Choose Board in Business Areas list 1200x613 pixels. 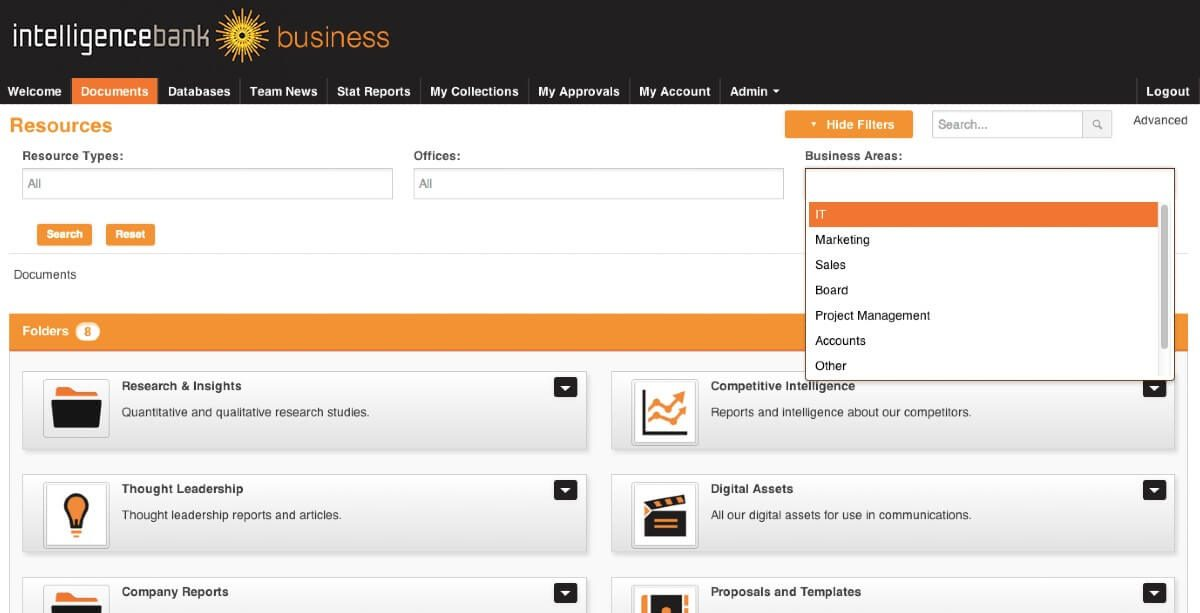983,290
